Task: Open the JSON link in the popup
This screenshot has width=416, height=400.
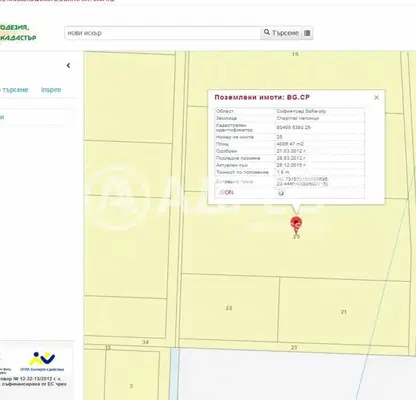Action: click(226, 193)
